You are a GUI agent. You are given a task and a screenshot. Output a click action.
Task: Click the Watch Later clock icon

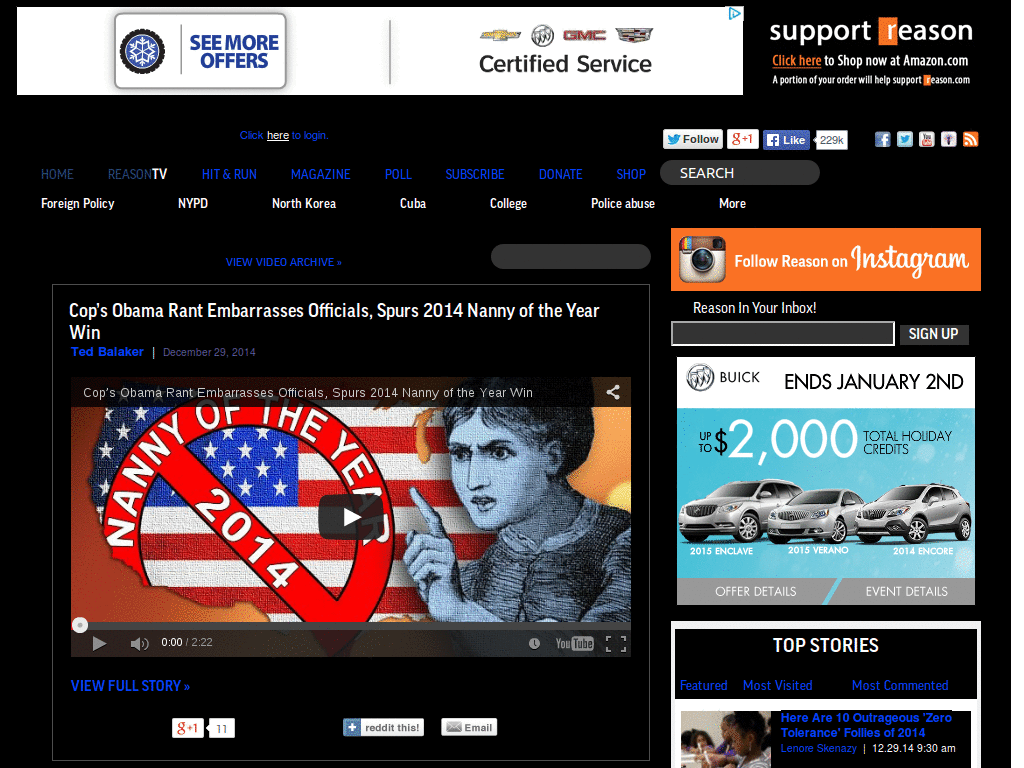click(x=534, y=643)
